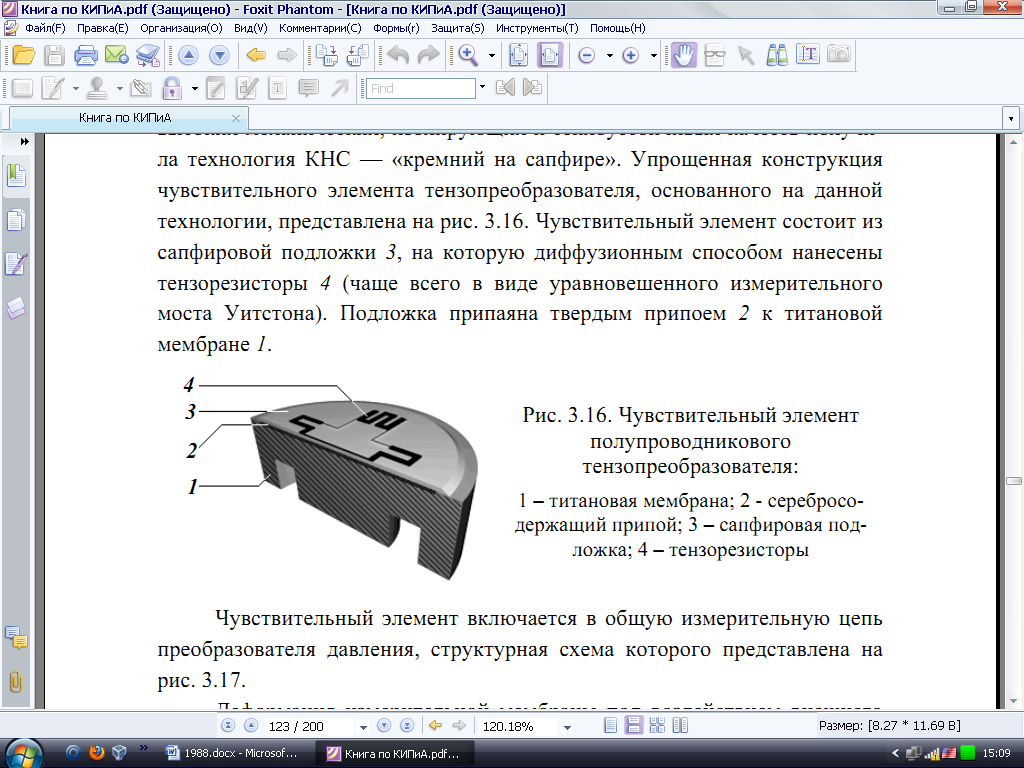Click the Fit Width icon
The image size is (1024, 768).
[550, 56]
